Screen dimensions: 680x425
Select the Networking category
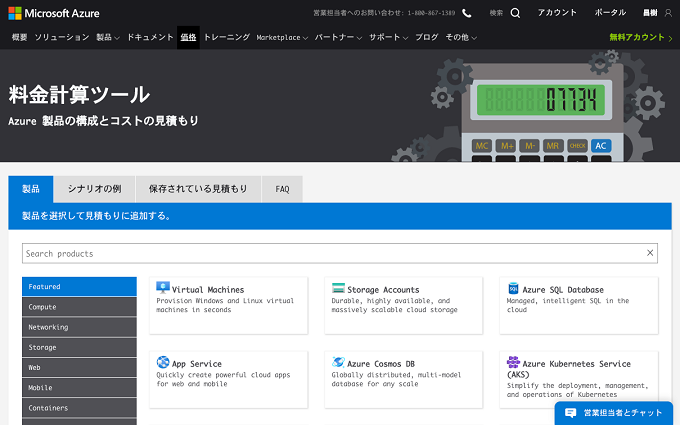click(79, 327)
